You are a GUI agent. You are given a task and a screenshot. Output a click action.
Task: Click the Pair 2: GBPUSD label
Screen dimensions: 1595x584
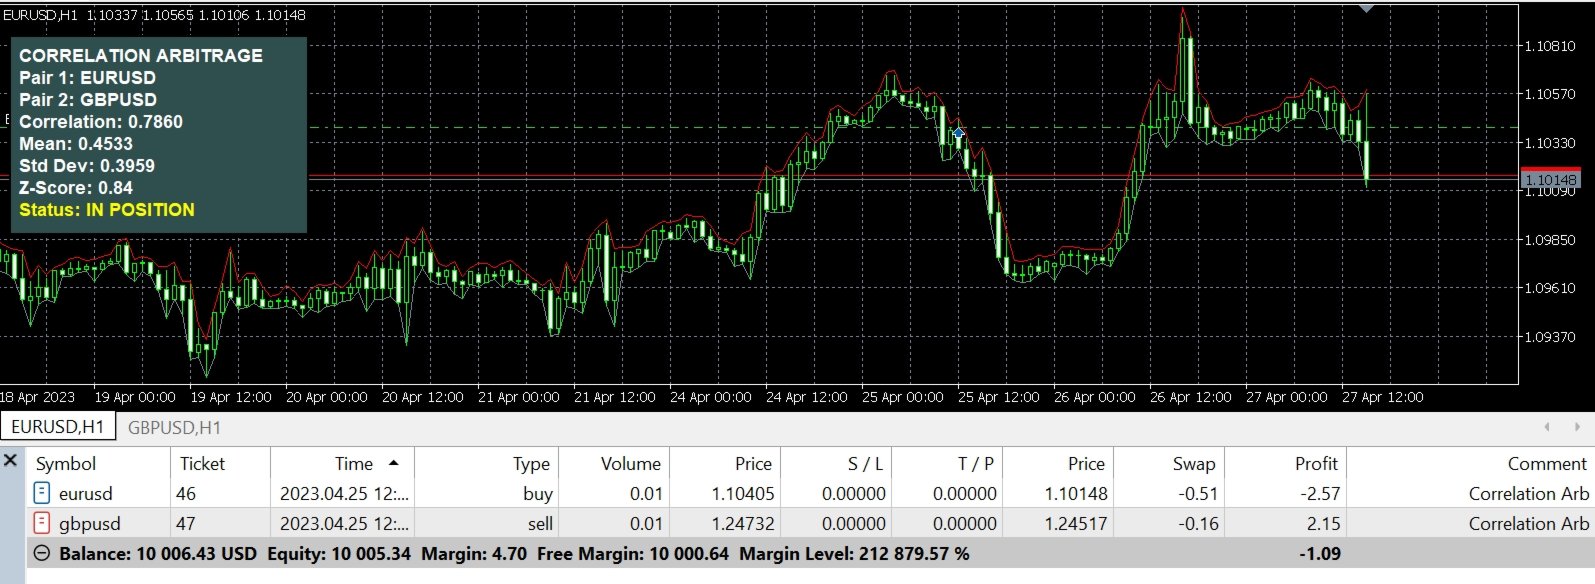pyautogui.click(x=88, y=99)
